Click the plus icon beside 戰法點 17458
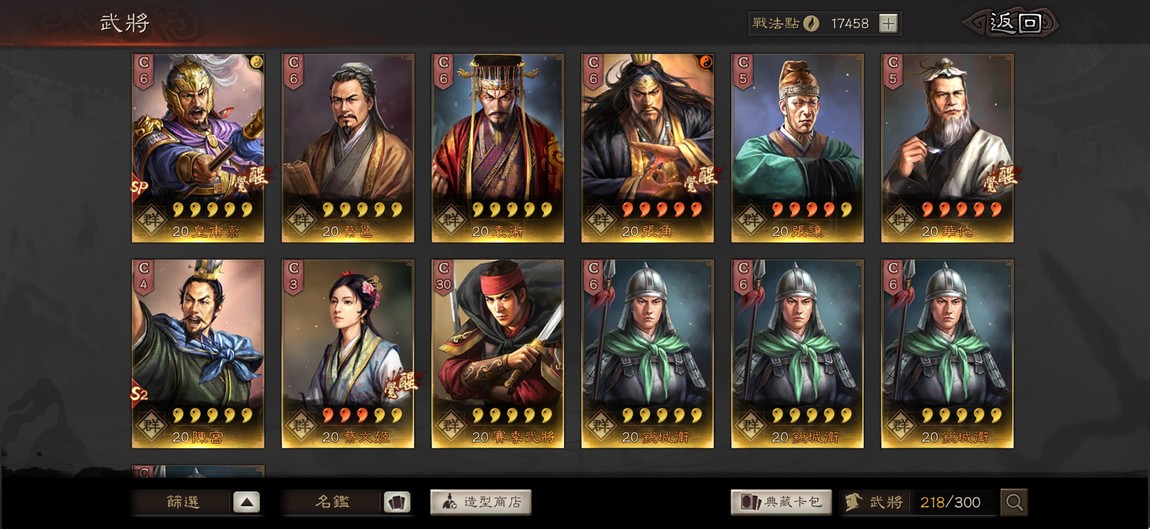This screenshot has width=1150, height=529. click(888, 23)
